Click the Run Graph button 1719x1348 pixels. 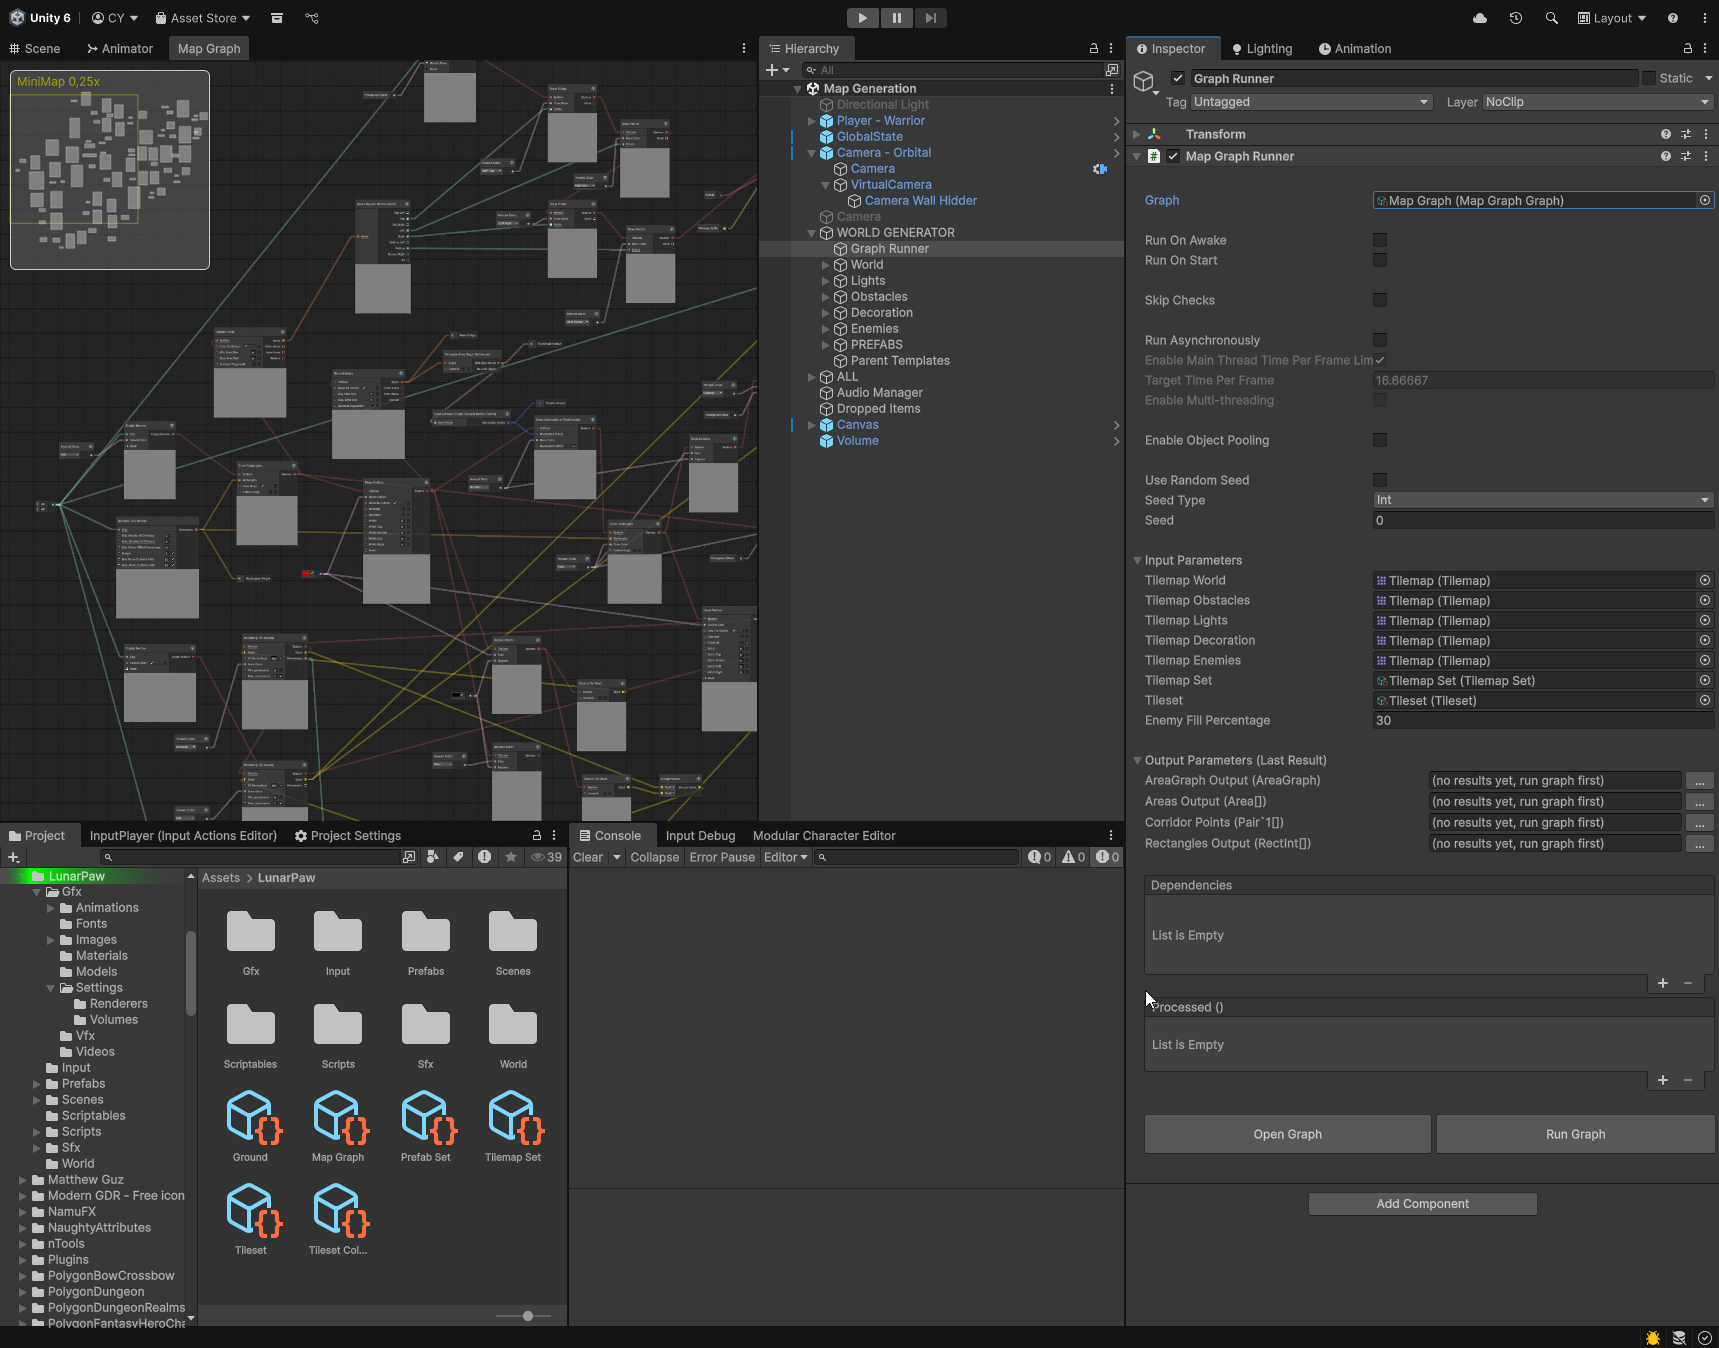point(1575,1134)
